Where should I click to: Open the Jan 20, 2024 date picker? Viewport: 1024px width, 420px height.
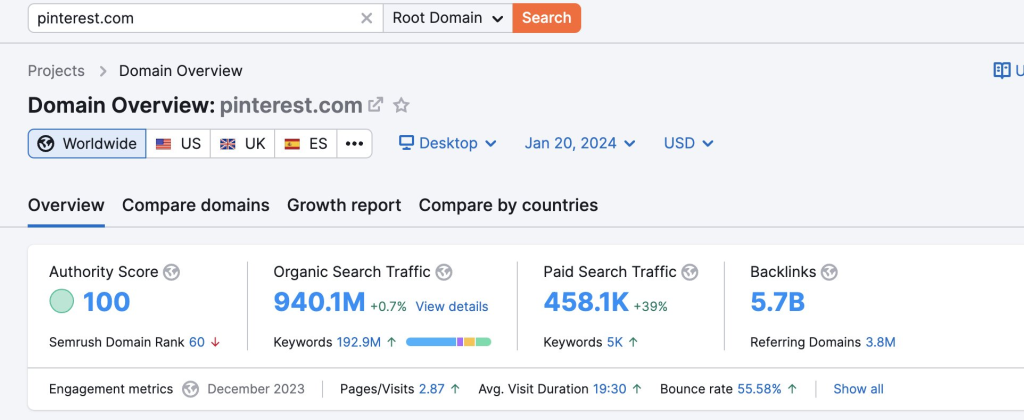[x=580, y=143]
